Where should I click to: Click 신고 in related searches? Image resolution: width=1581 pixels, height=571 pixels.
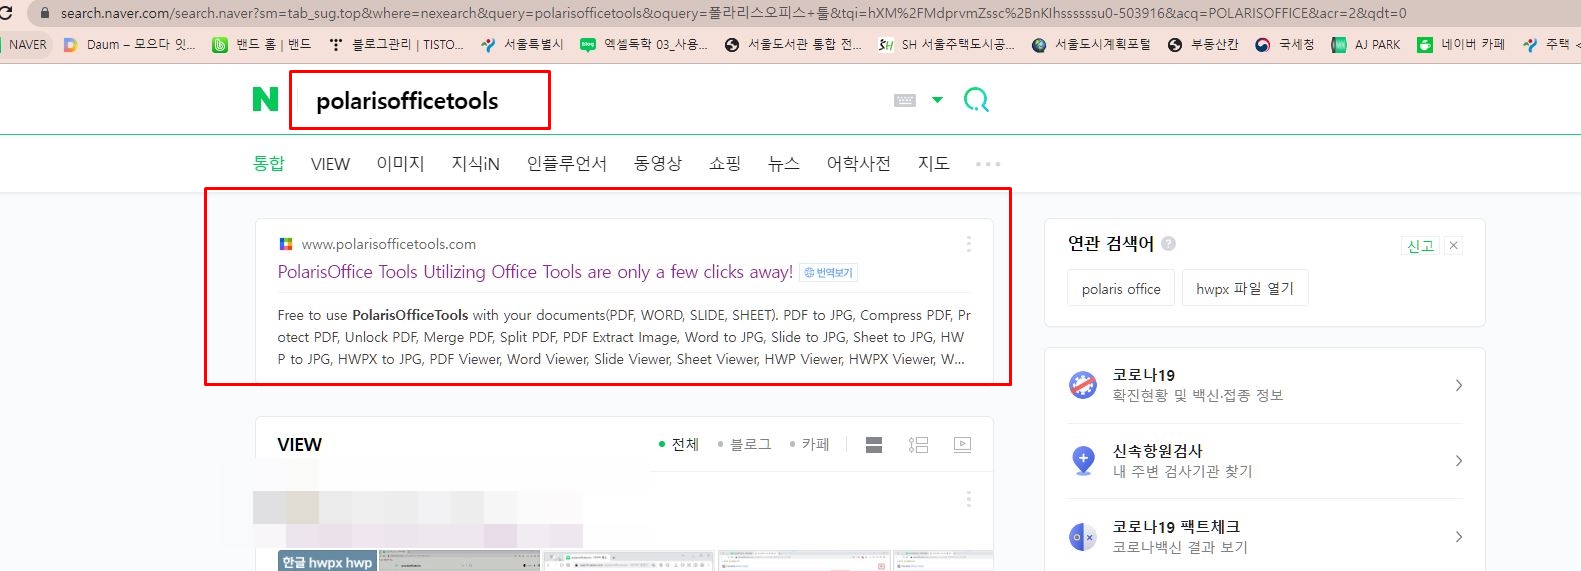(1420, 245)
